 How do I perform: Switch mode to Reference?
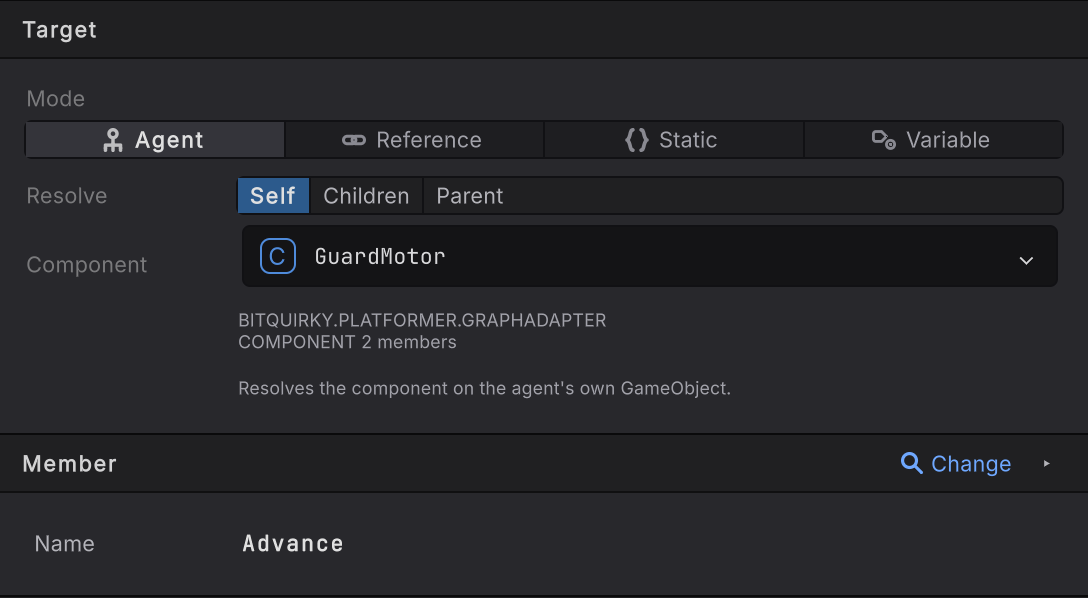tap(414, 139)
